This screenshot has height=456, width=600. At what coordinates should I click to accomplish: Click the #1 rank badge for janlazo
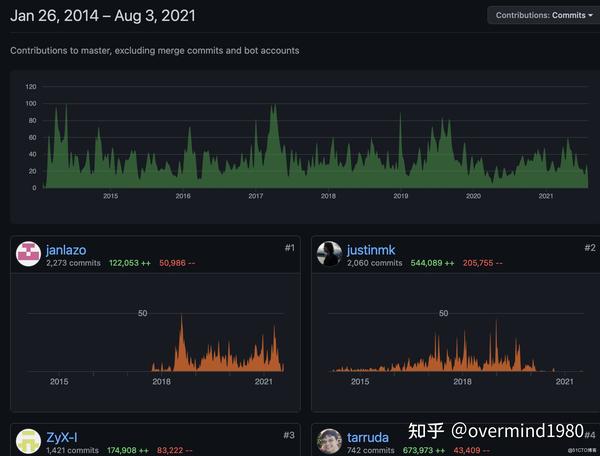[290, 248]
